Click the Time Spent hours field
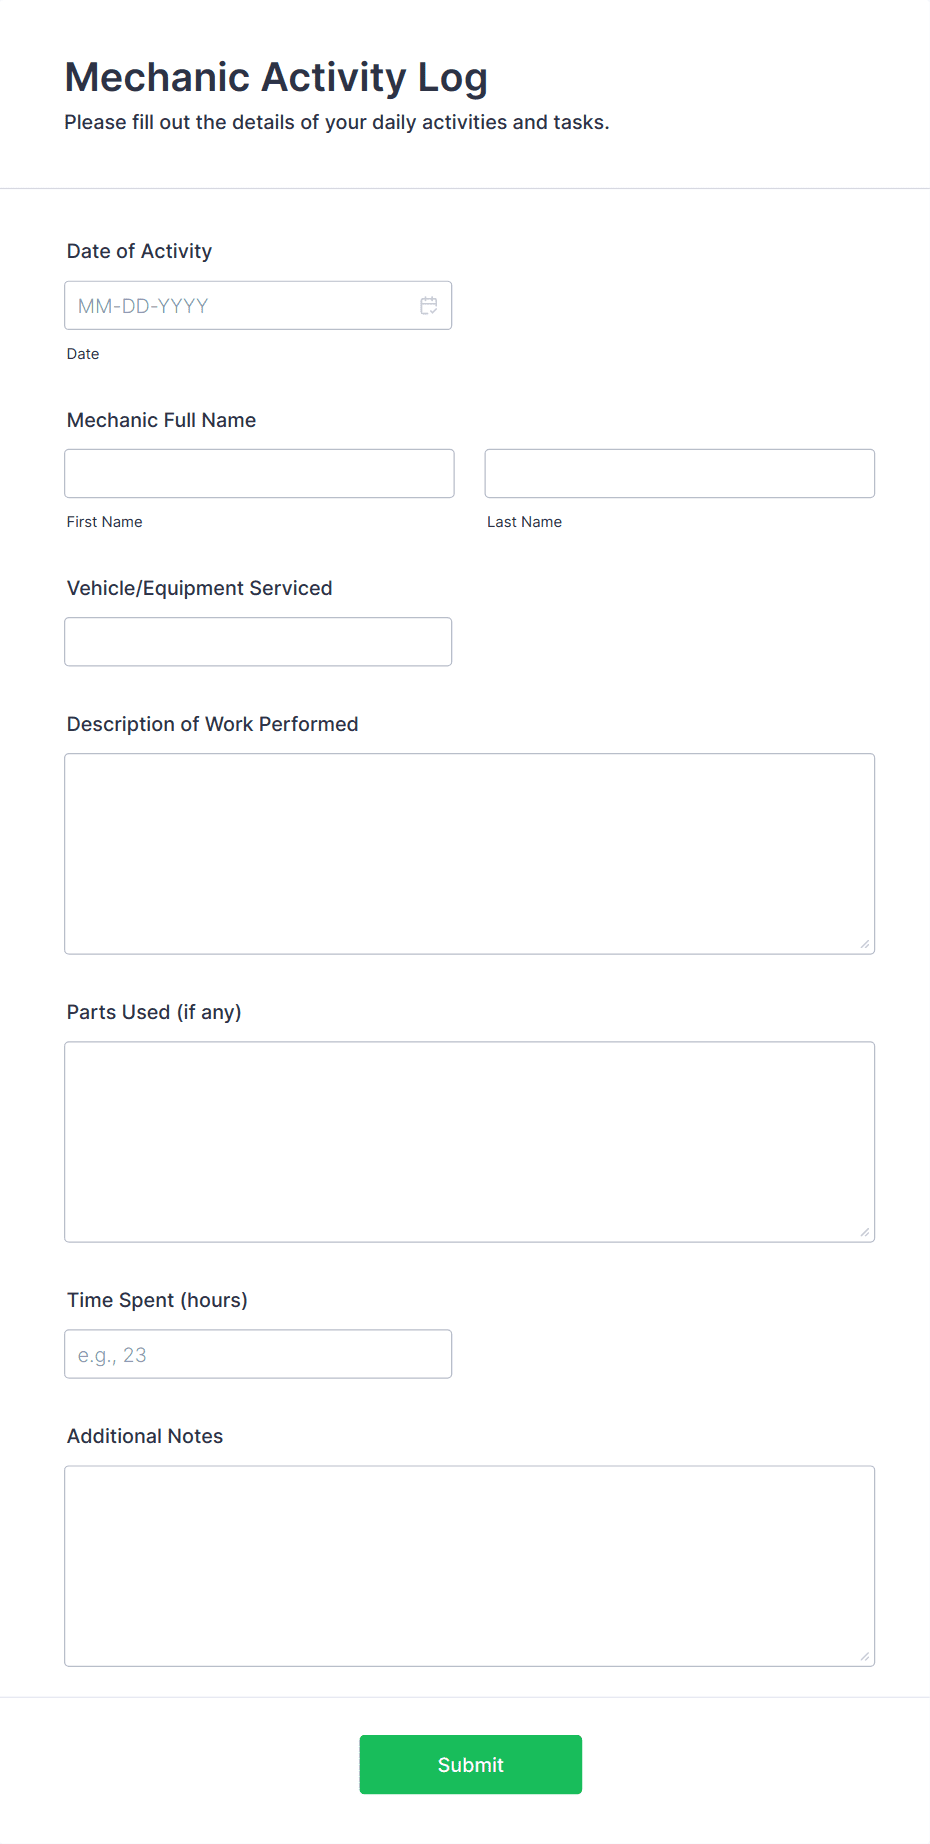930x1844 pixels. [x=258, y=1353]
